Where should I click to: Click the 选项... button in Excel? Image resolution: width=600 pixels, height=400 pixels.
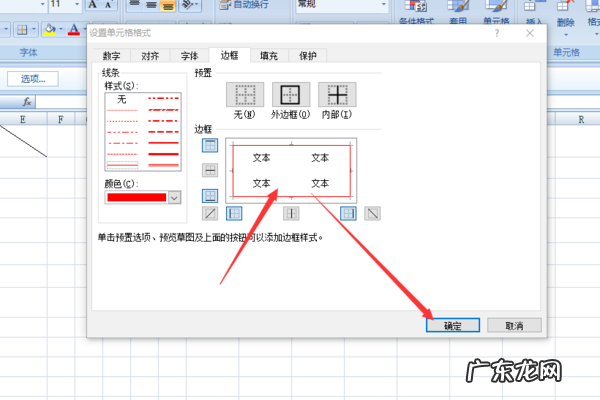coord(33,79)
